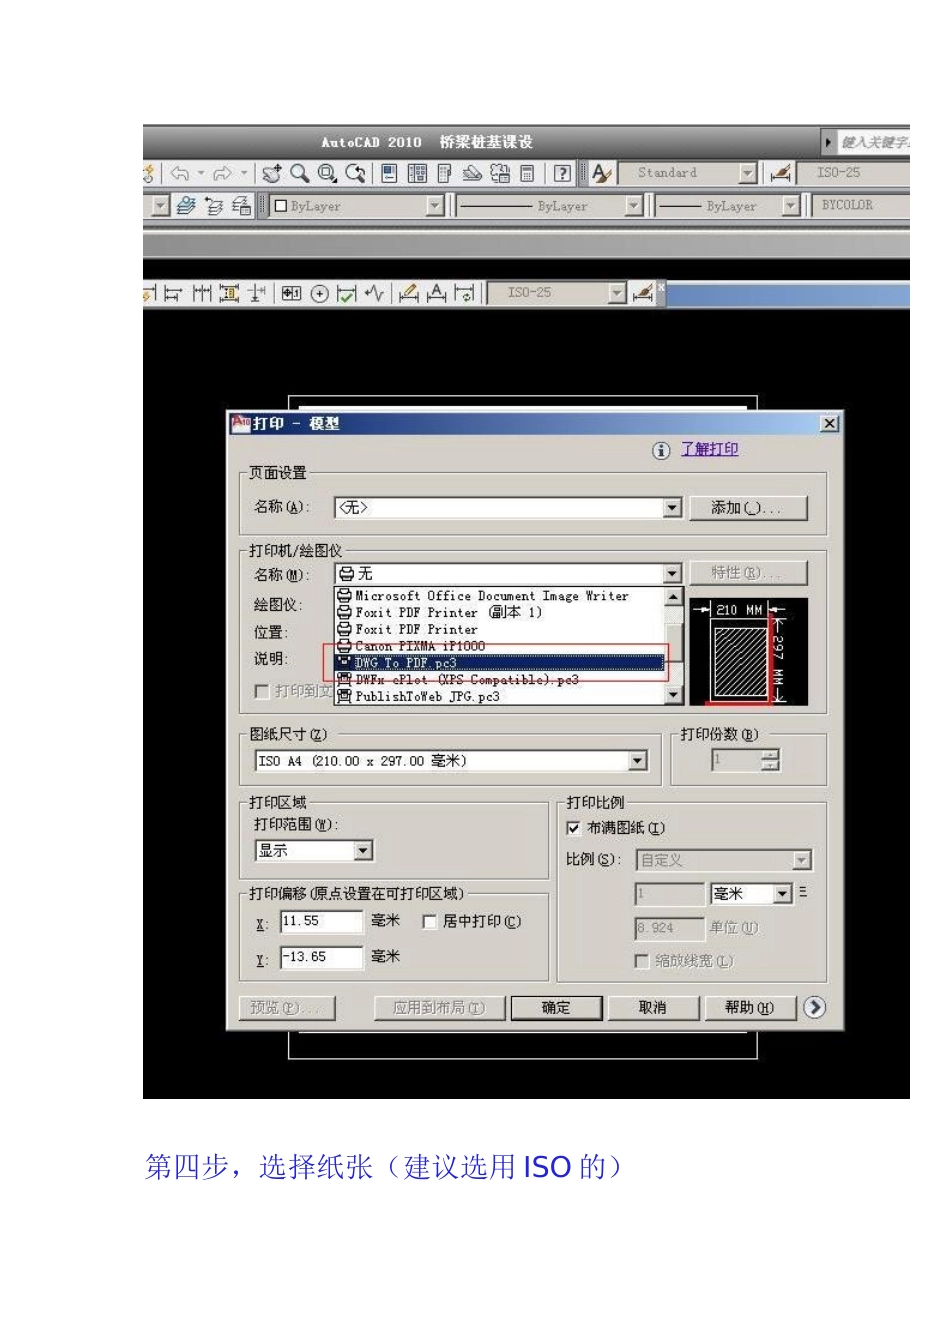Click the Zoom Previous icon

[355, 173]
